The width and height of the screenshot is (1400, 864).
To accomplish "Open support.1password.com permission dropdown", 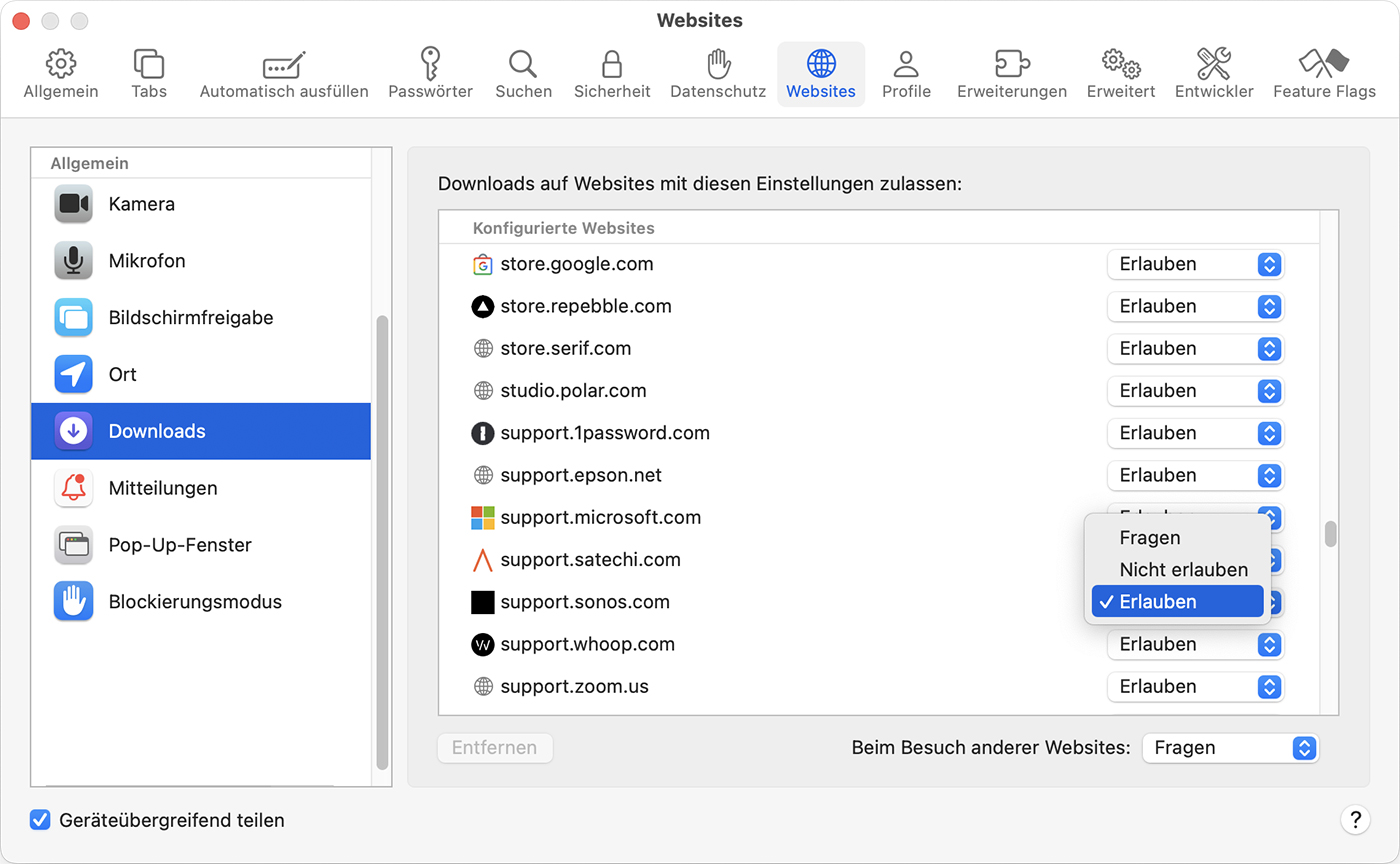I will coord(1195,434).
